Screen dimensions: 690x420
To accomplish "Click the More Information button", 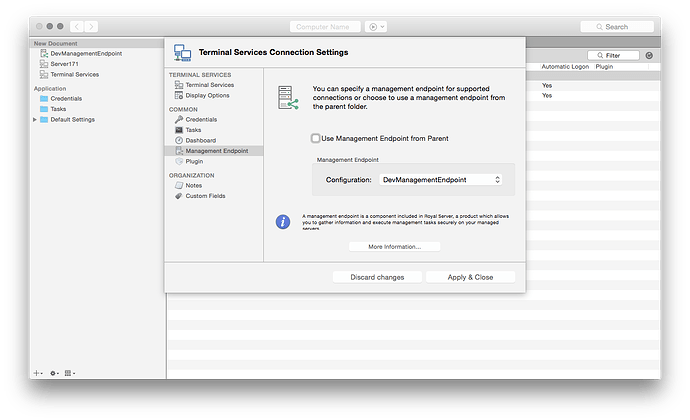I will (394, 246).
